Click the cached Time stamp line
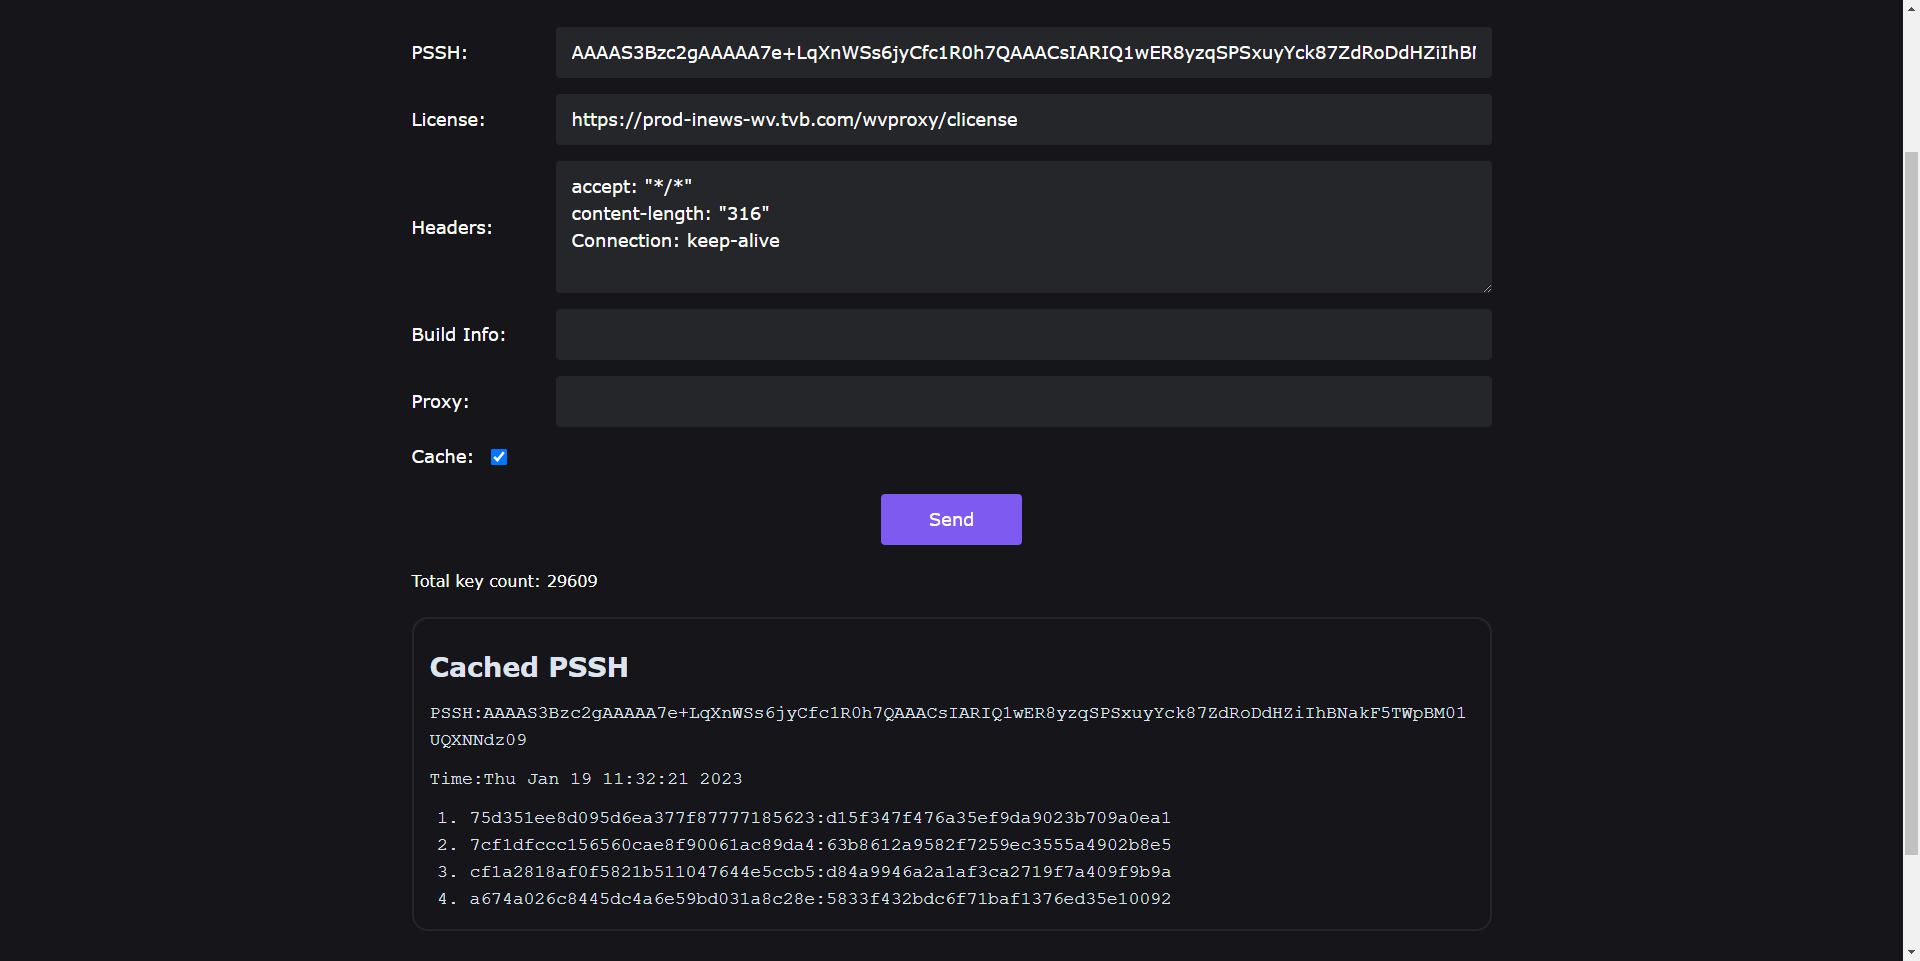Image resolution: width=1920 pixels, height=961 pixels. [586, 779]
